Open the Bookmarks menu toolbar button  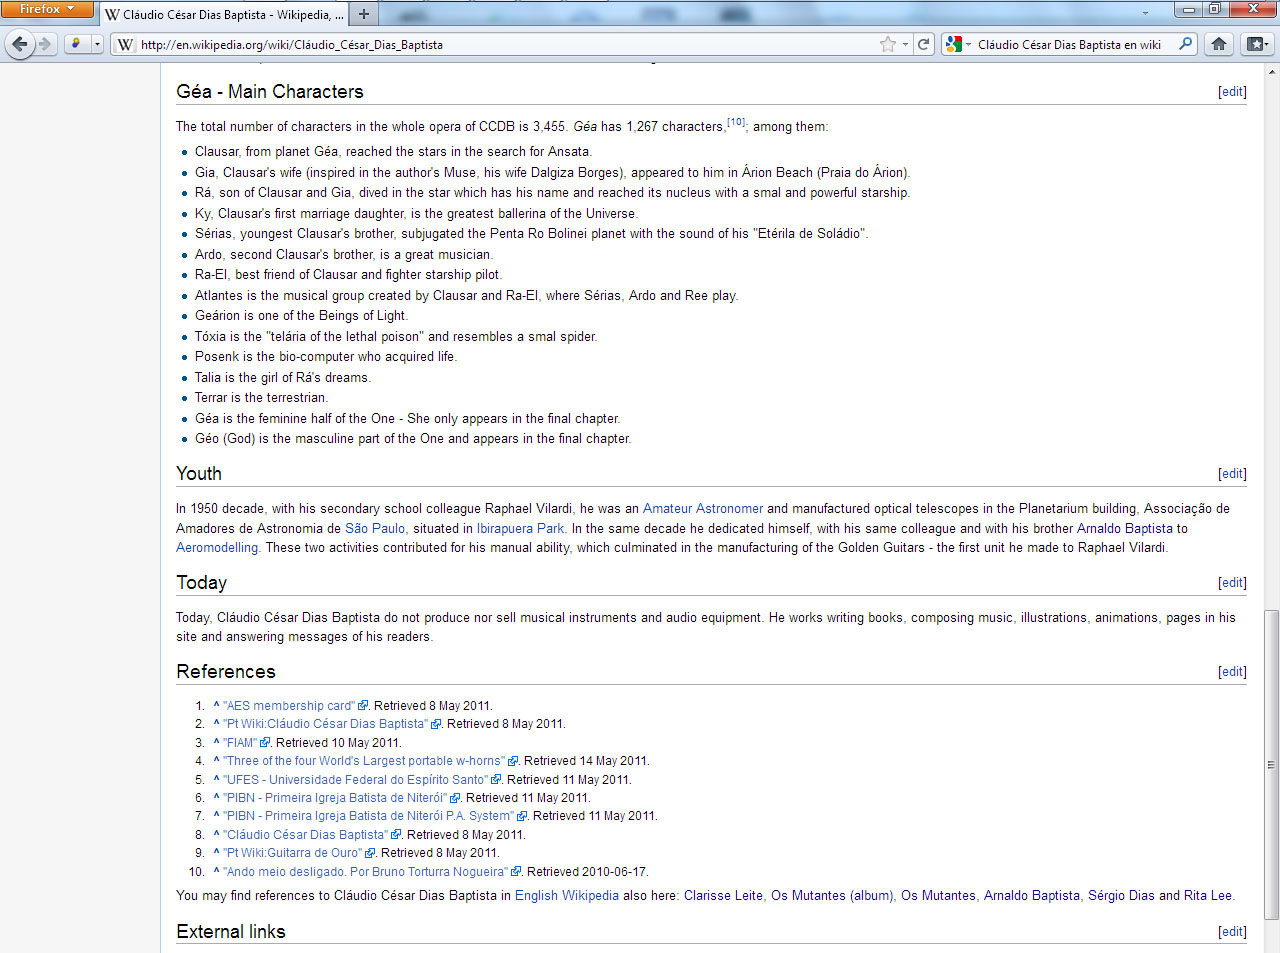(x=1256, y=44)
